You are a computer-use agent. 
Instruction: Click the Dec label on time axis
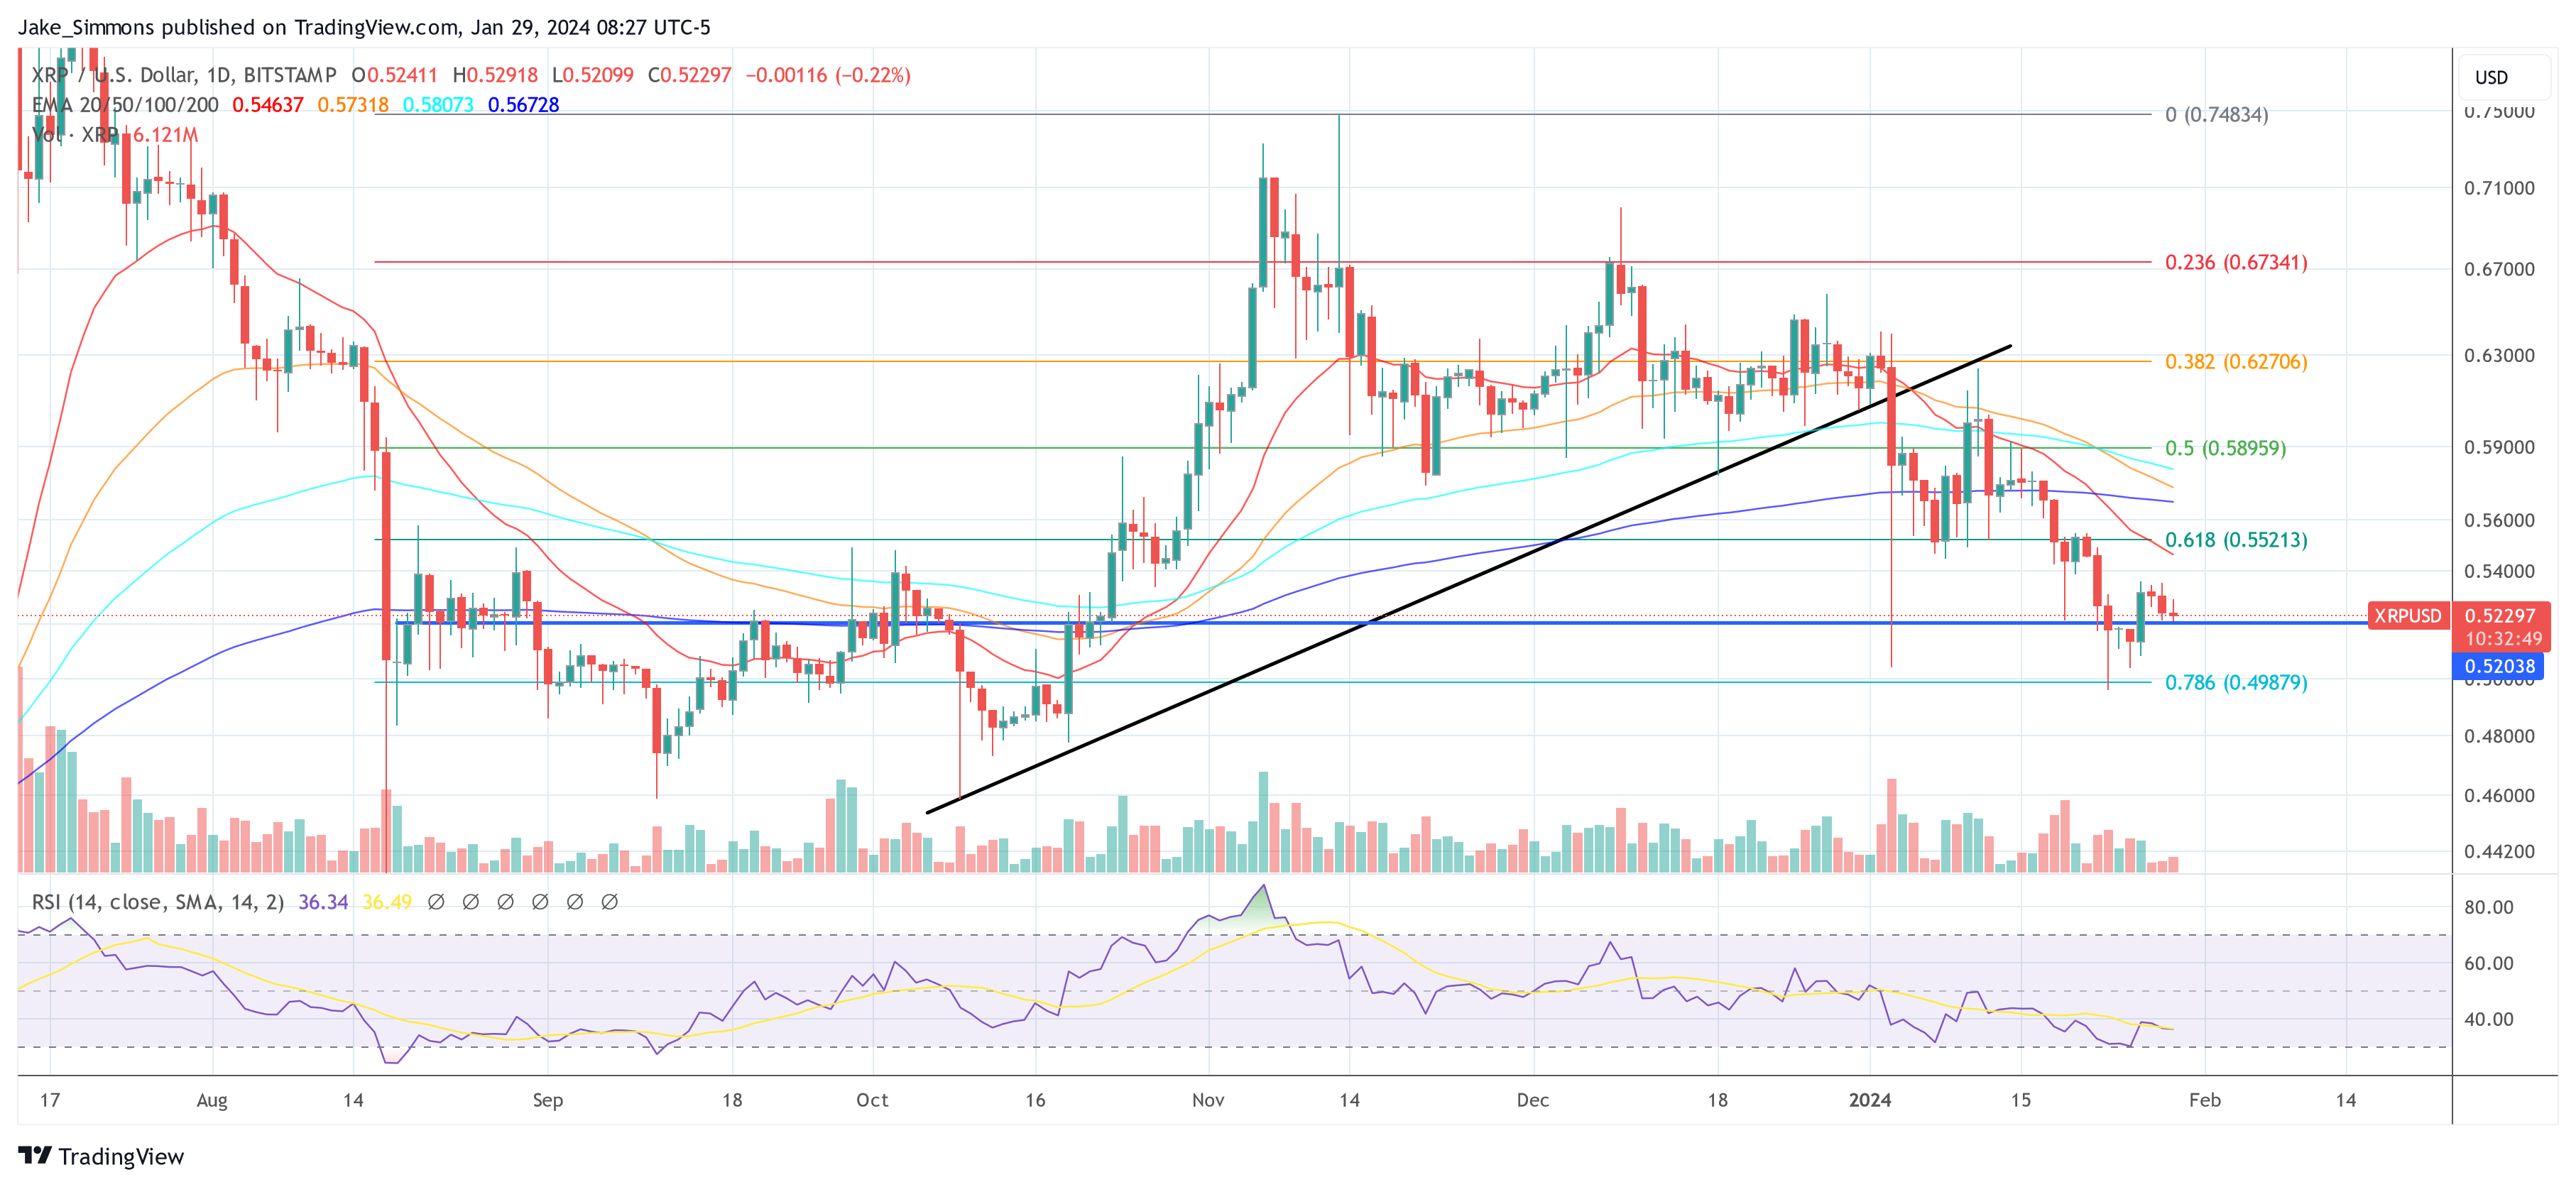click(x=1532, y=1100)
